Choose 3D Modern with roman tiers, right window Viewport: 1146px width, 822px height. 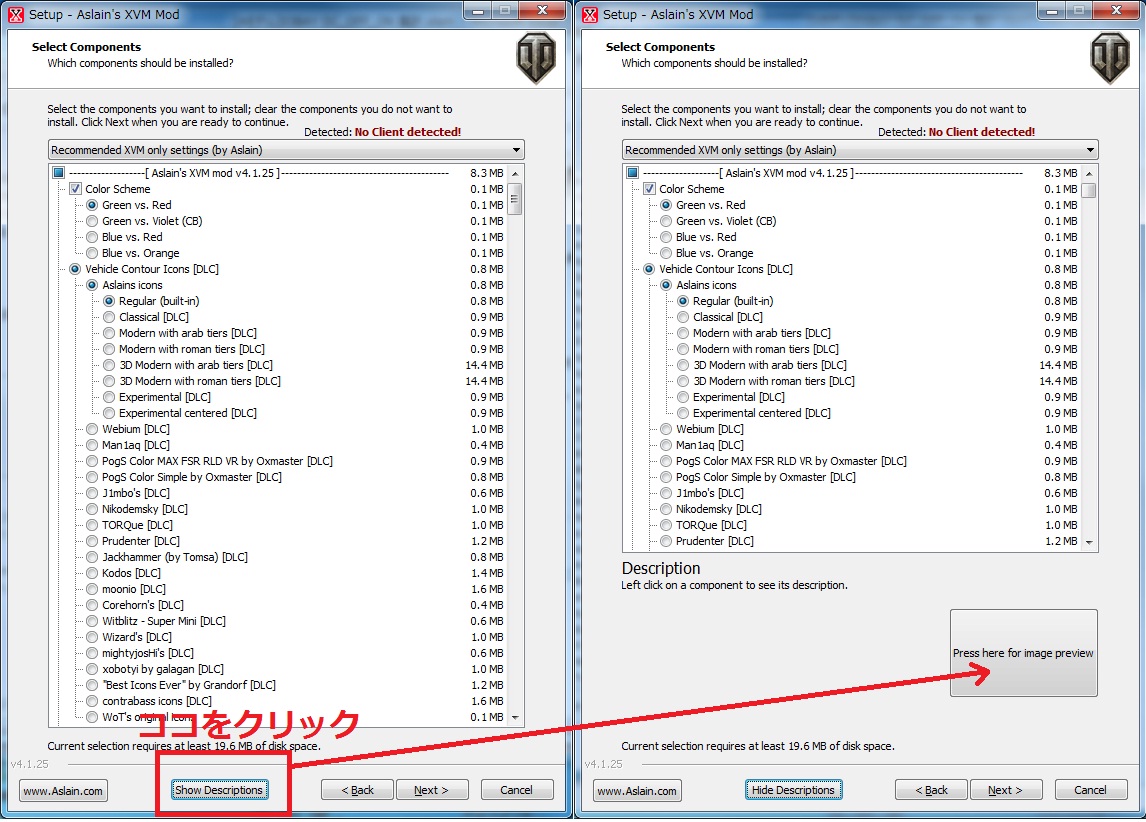click(x=683, y=381)
